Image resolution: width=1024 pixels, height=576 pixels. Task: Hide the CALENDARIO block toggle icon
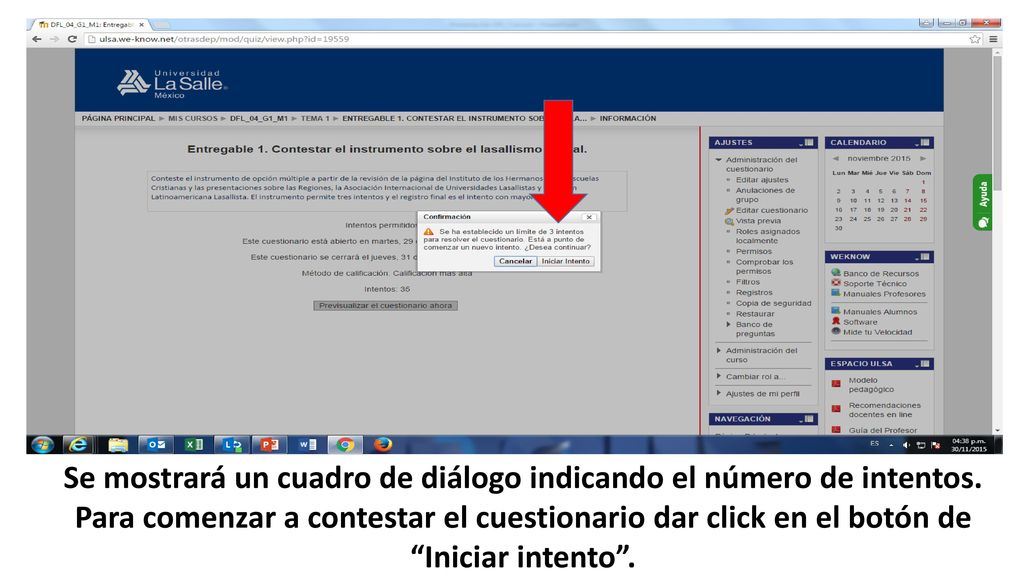pyautogui.click(x=916, y=143)
